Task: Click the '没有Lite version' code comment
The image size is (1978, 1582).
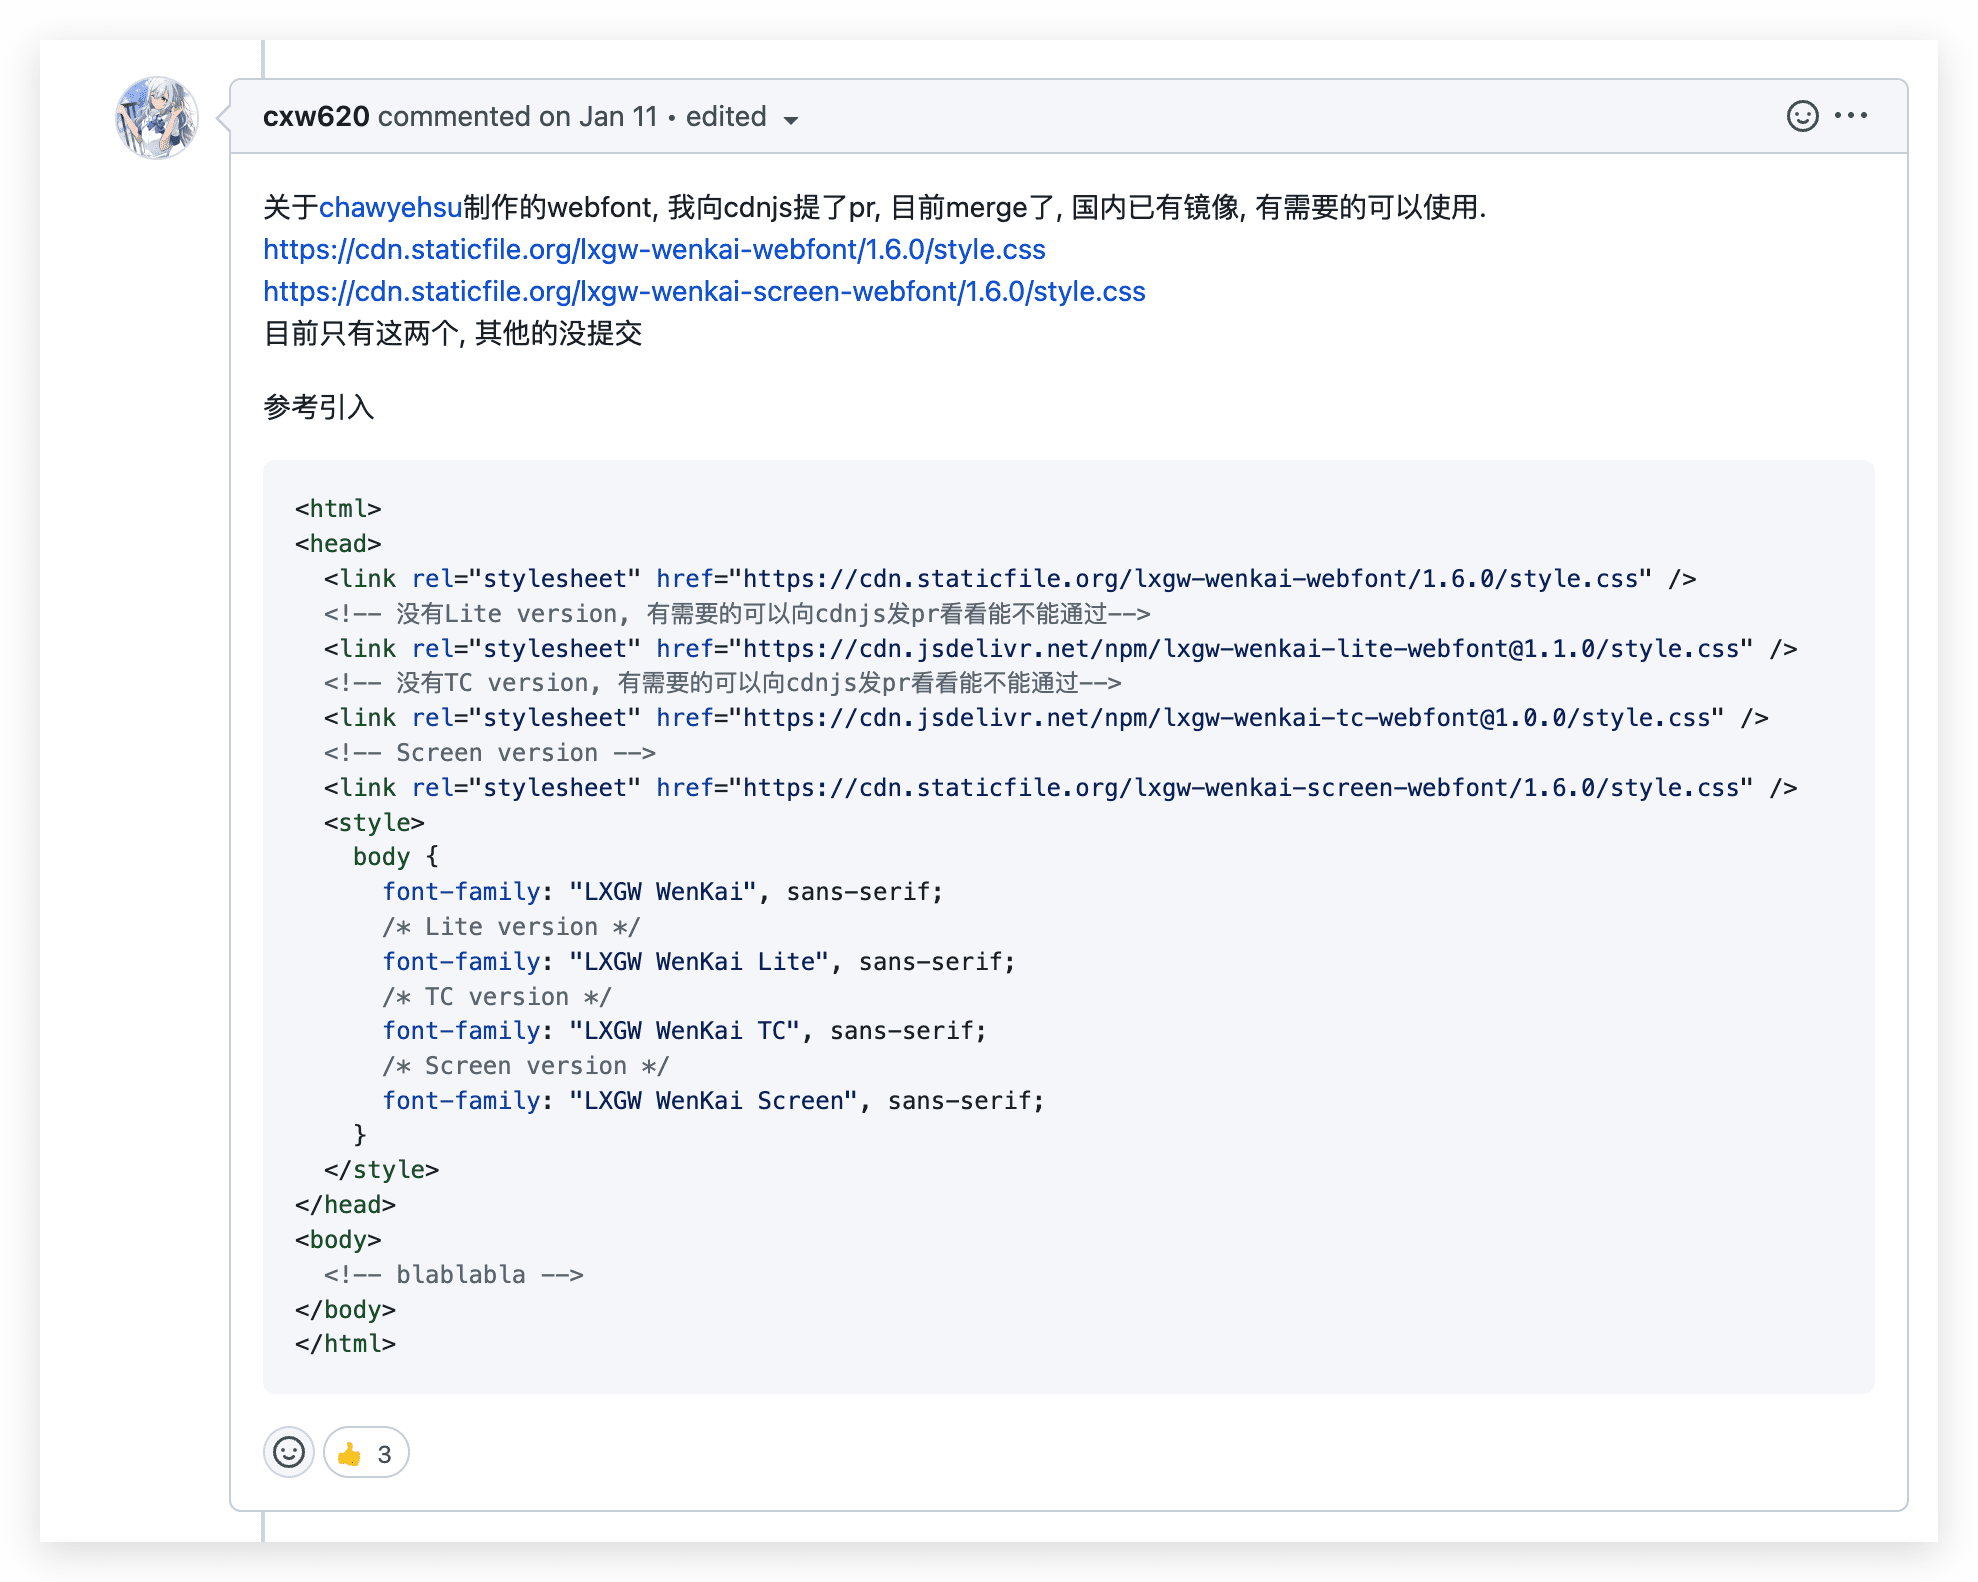Action: [x=737, y=613]
